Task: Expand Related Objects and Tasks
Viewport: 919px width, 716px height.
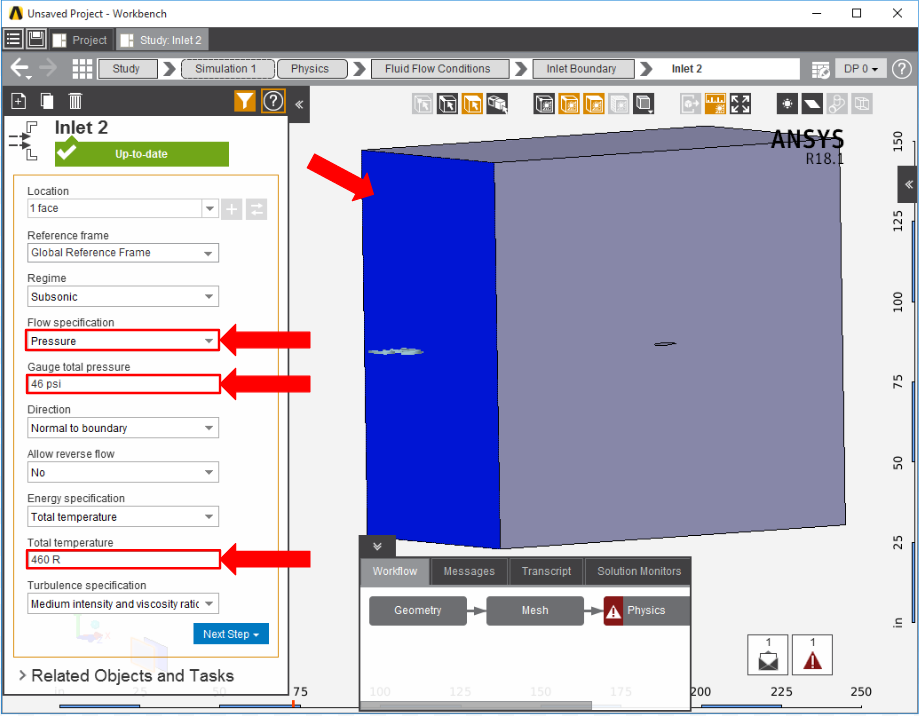Action: point(126,676)
